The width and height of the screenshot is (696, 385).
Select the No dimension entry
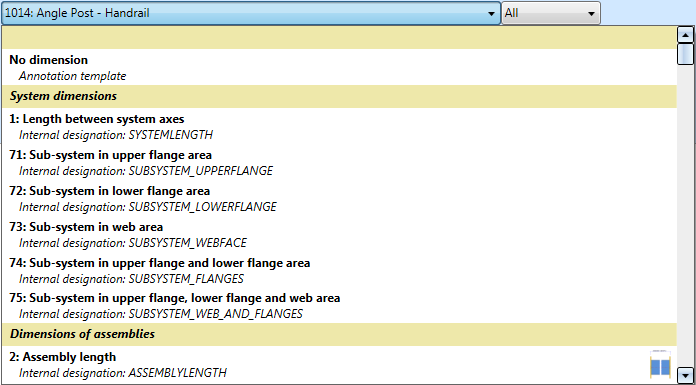pos(339,67)
